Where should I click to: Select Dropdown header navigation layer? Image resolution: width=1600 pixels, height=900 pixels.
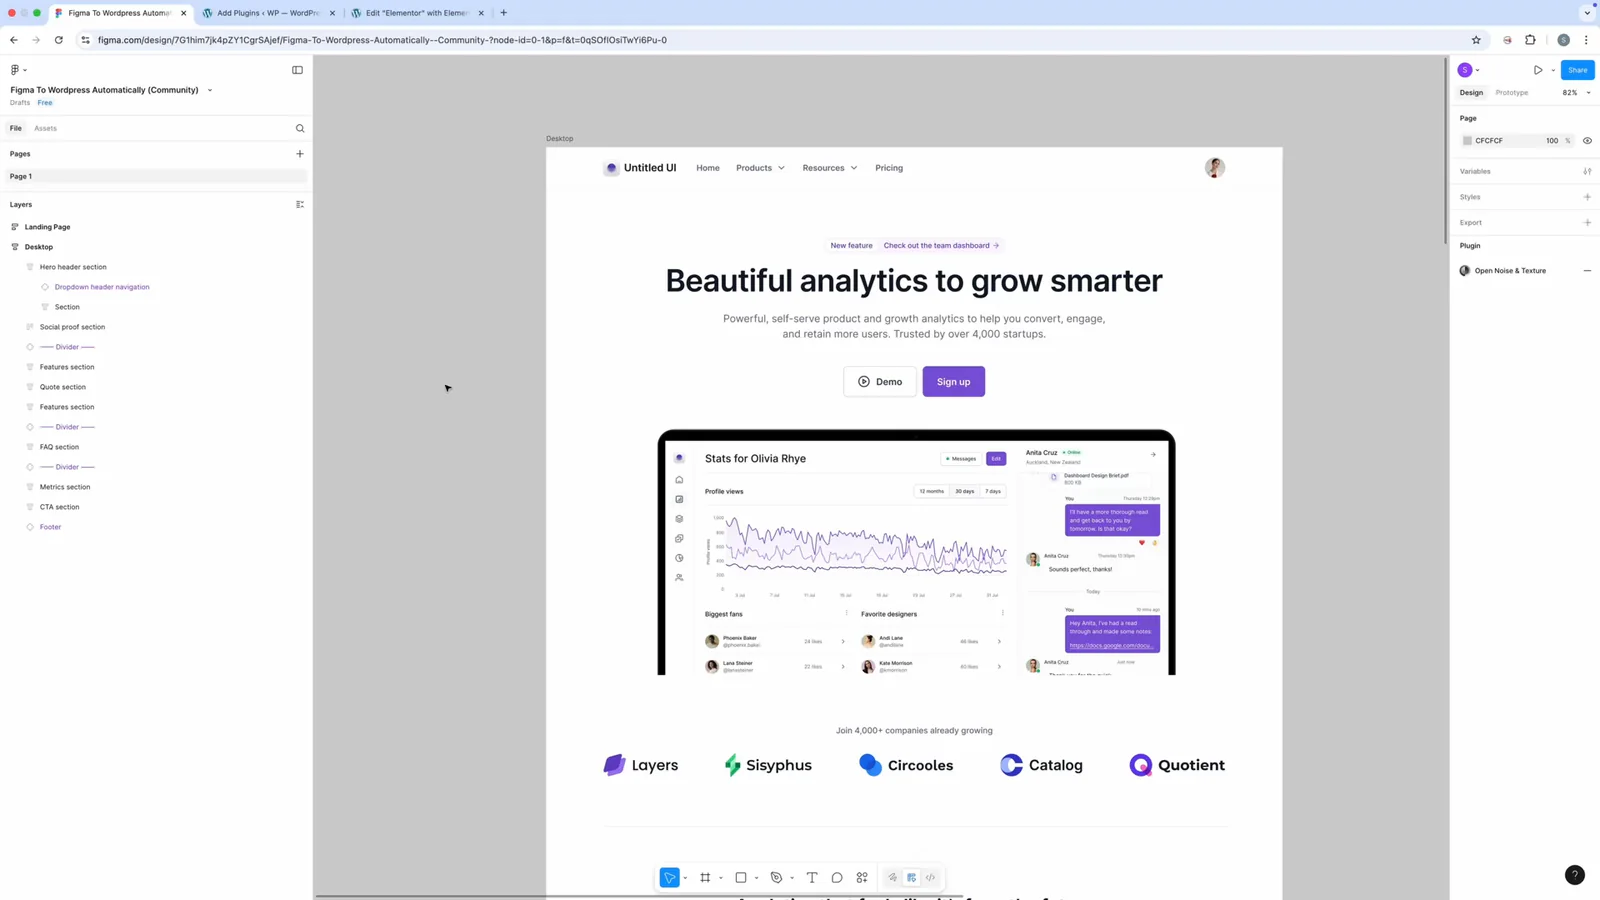(x=102, y=287)
